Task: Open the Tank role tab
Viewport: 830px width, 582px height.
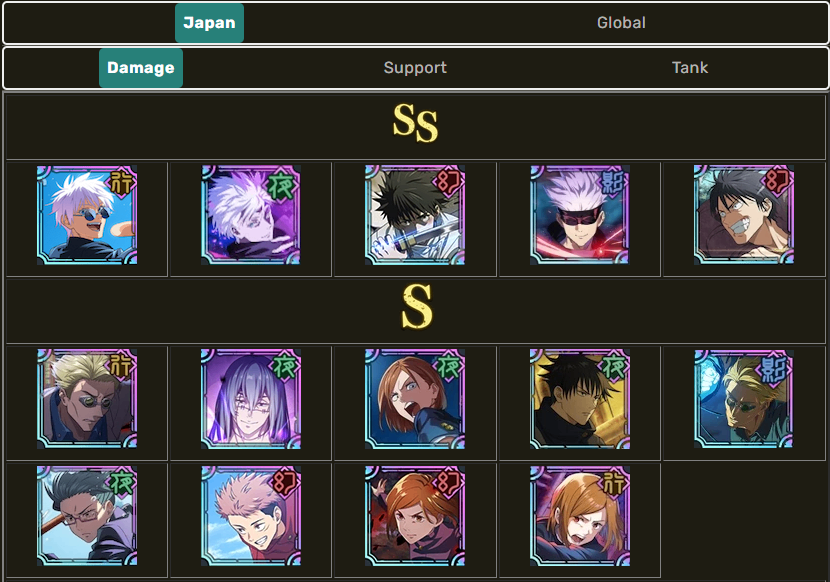Action: point(690,68)
